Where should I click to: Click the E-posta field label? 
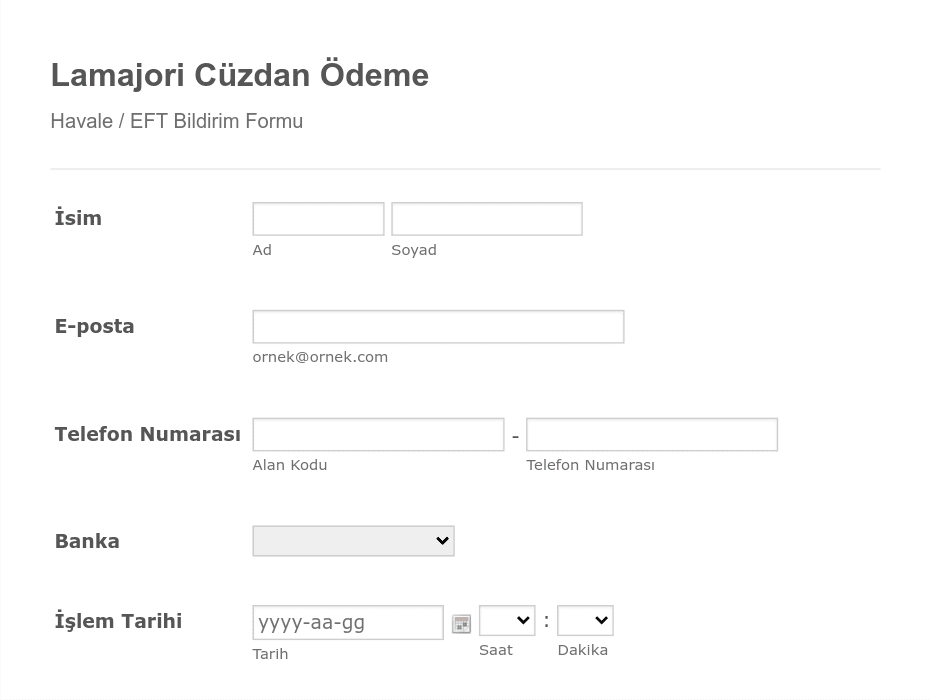[94, 326]
